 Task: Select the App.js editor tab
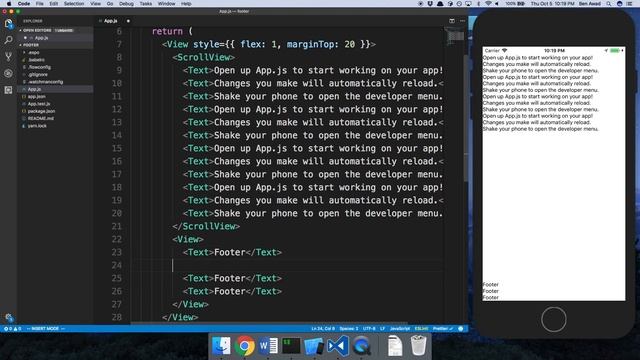(x=110, y=21)
